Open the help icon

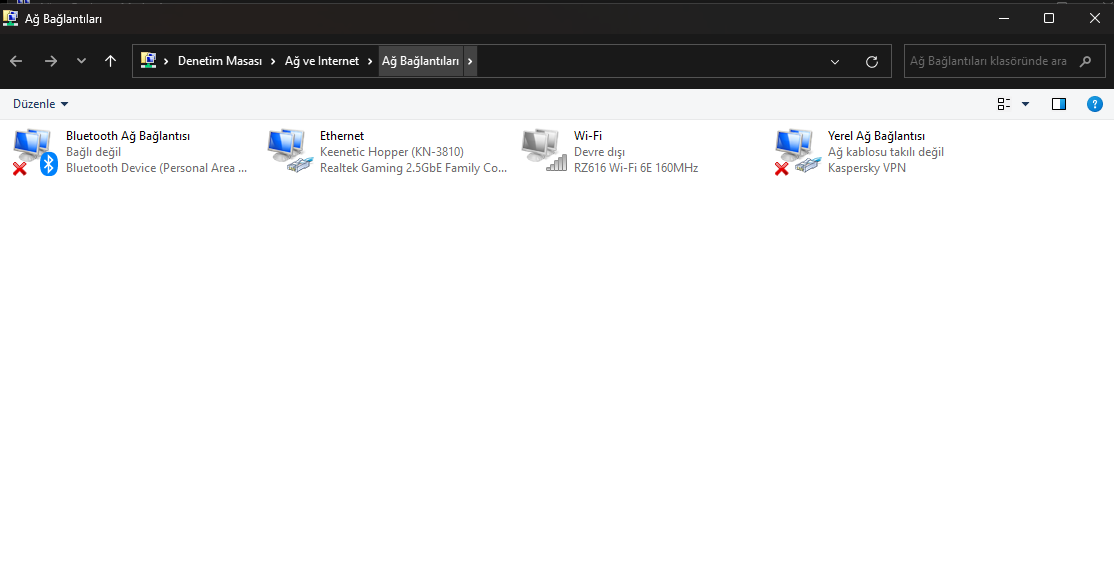point(1095,104)
